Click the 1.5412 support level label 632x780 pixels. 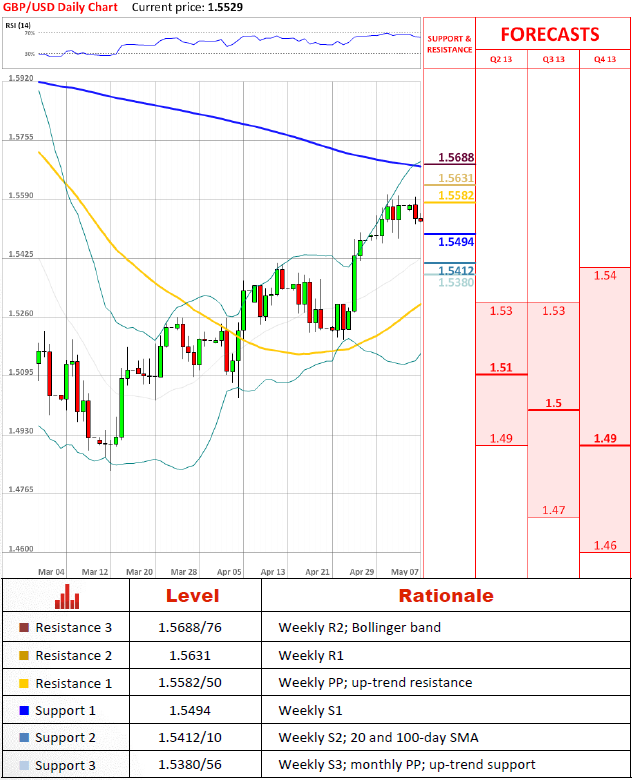(456, 270)
